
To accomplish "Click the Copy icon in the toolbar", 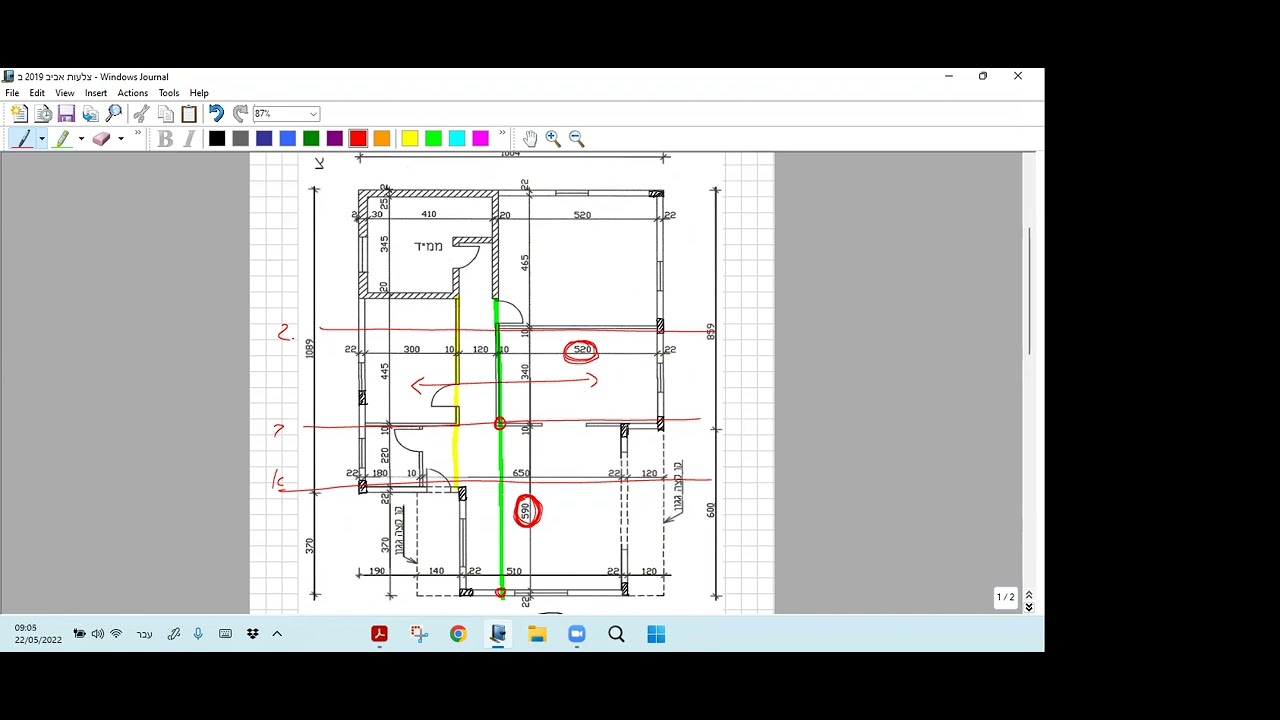I will click(165, 114).
